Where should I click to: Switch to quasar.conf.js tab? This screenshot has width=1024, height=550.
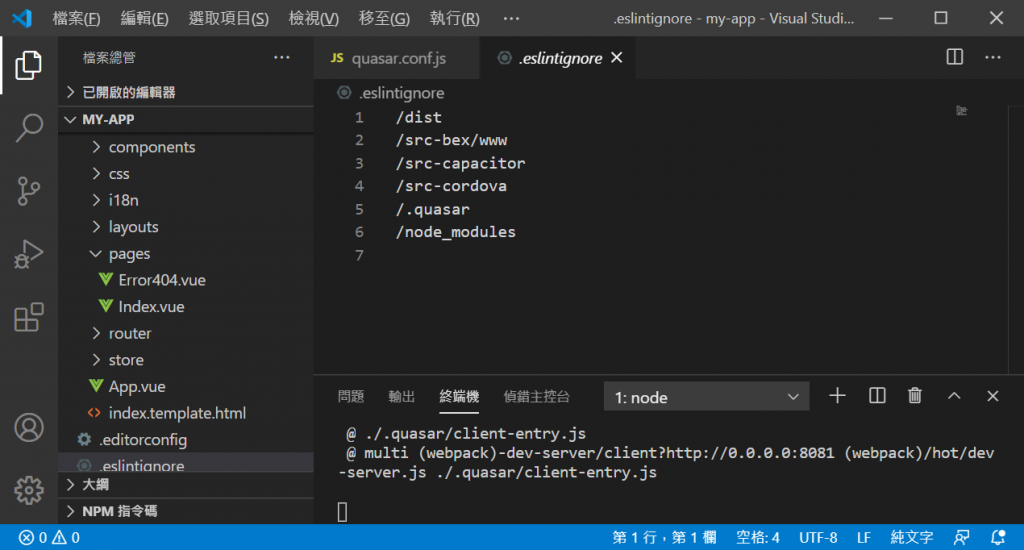[x=396, y=58]
